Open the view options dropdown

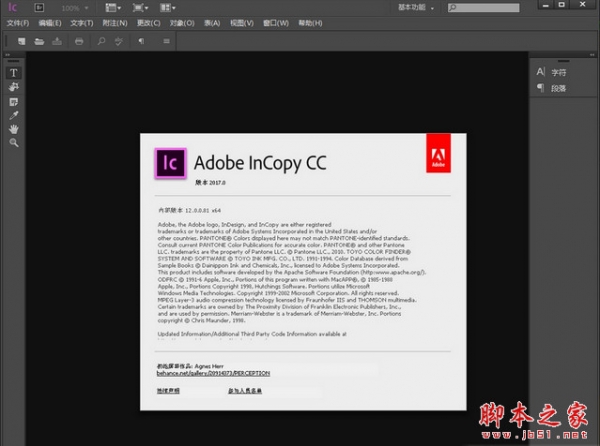[x=113, y=7]
